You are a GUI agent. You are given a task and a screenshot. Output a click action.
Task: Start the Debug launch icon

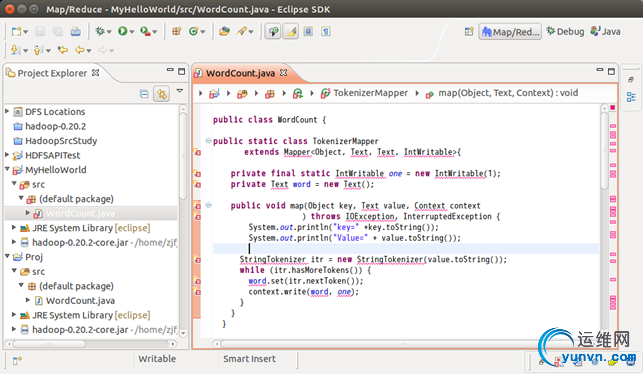point(100,31)
